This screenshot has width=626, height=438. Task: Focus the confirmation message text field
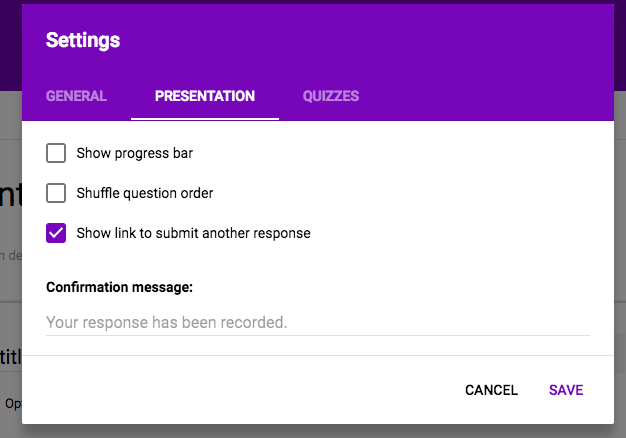tap(318, 322)
